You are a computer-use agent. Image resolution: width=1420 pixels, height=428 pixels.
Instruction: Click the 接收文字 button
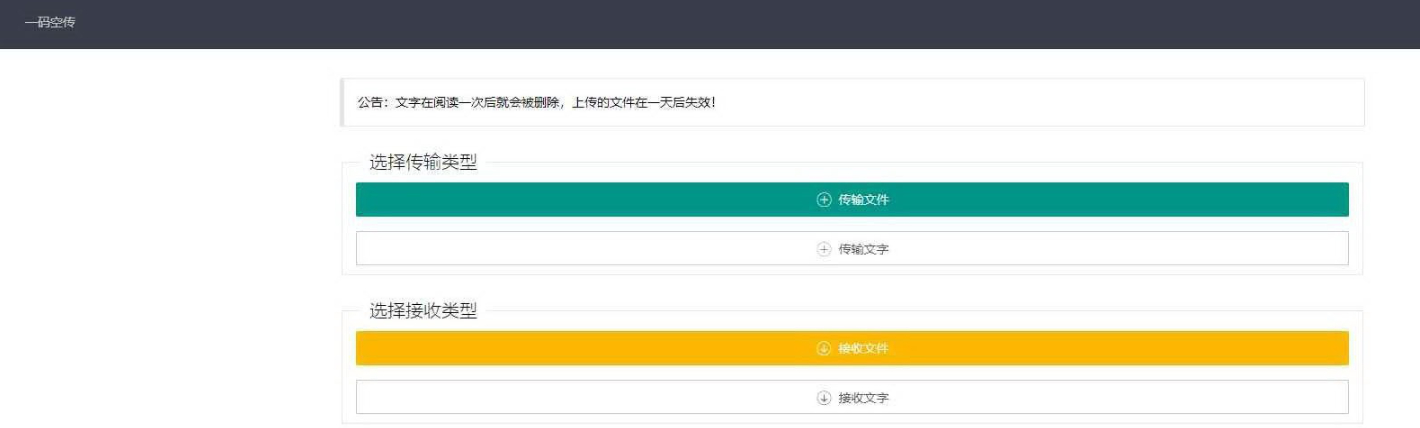tap(852, 397)
